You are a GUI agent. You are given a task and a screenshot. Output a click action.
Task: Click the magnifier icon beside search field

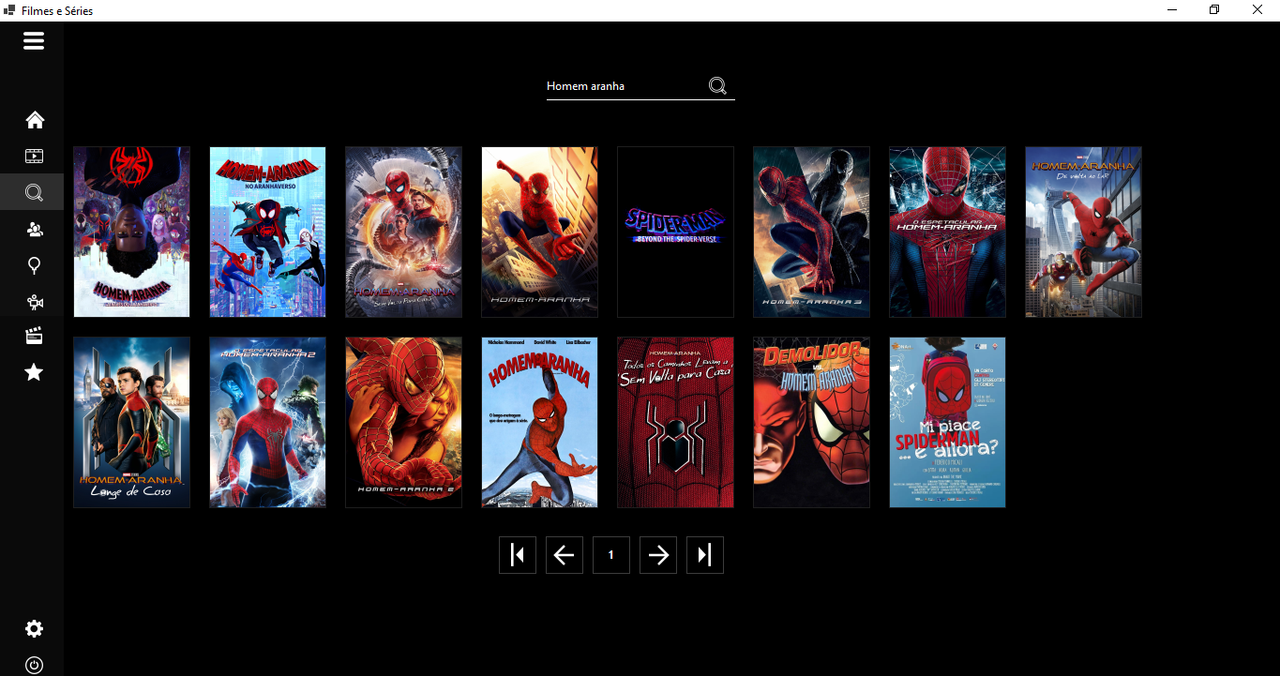717,86
